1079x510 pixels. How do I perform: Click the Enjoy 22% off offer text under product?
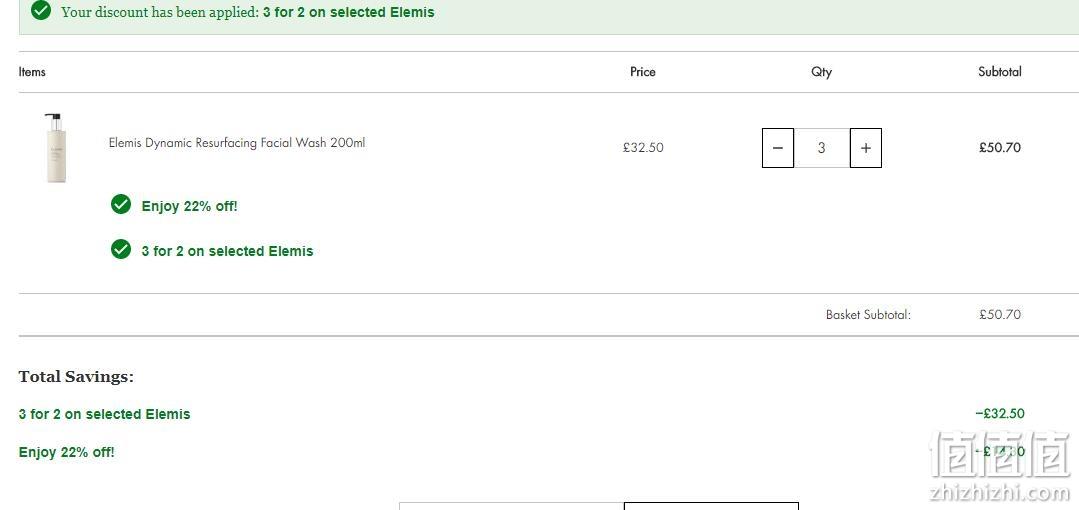(189, 206)
